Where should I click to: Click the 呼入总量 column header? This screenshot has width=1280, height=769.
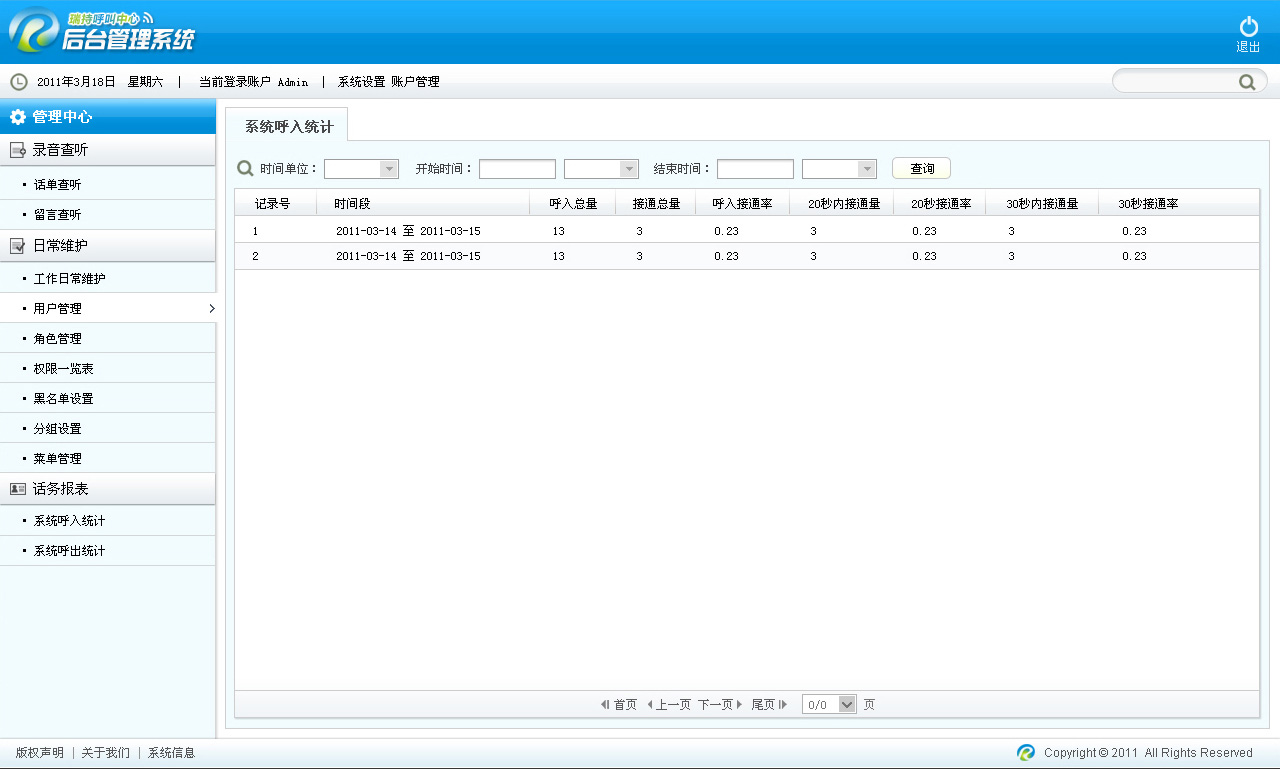pyautogui.click(x=573, y=203)
